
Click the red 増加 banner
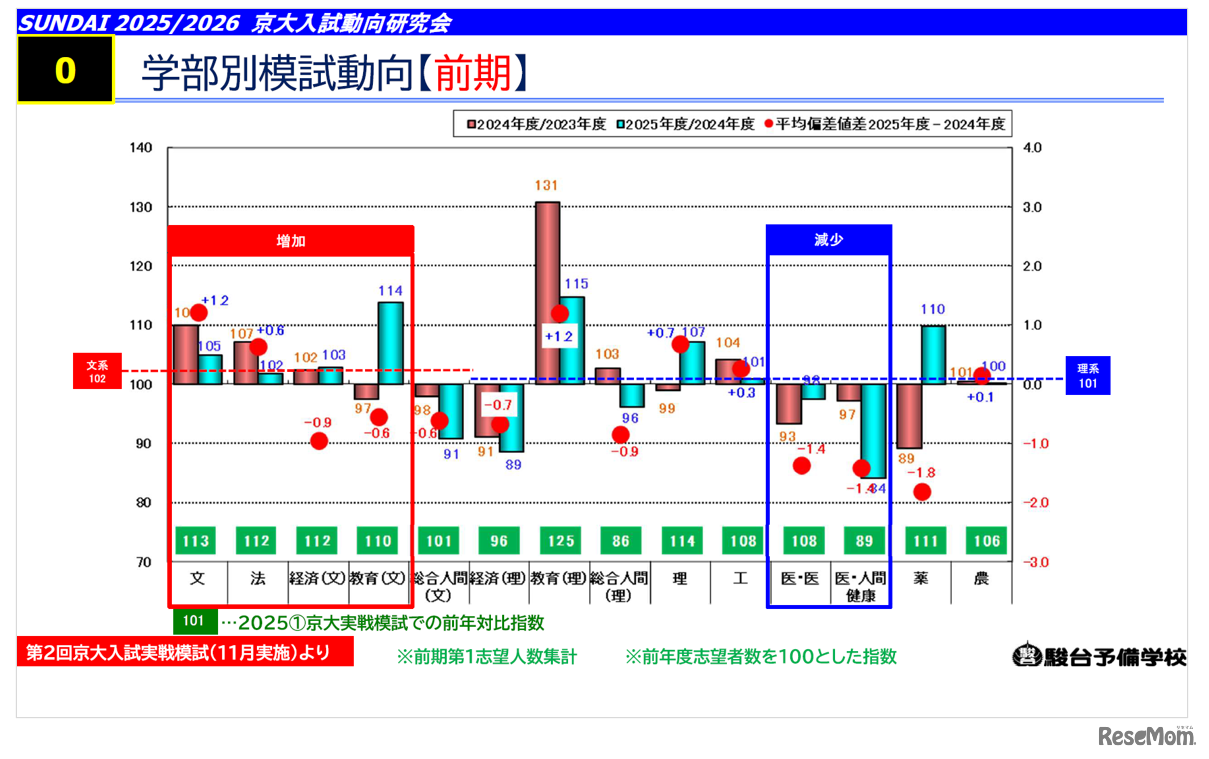coord(289,240)
